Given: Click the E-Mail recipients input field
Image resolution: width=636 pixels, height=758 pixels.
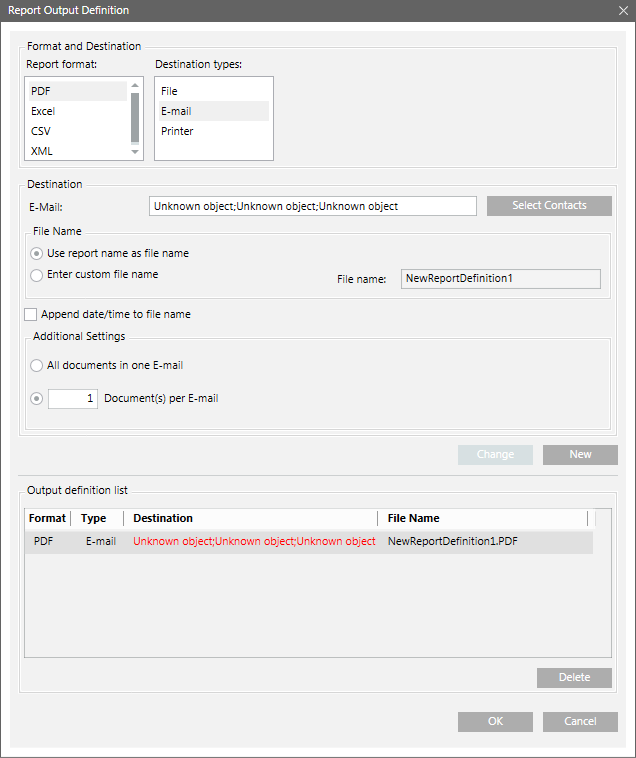Looking at the screenshot, I should click(312, 206).
